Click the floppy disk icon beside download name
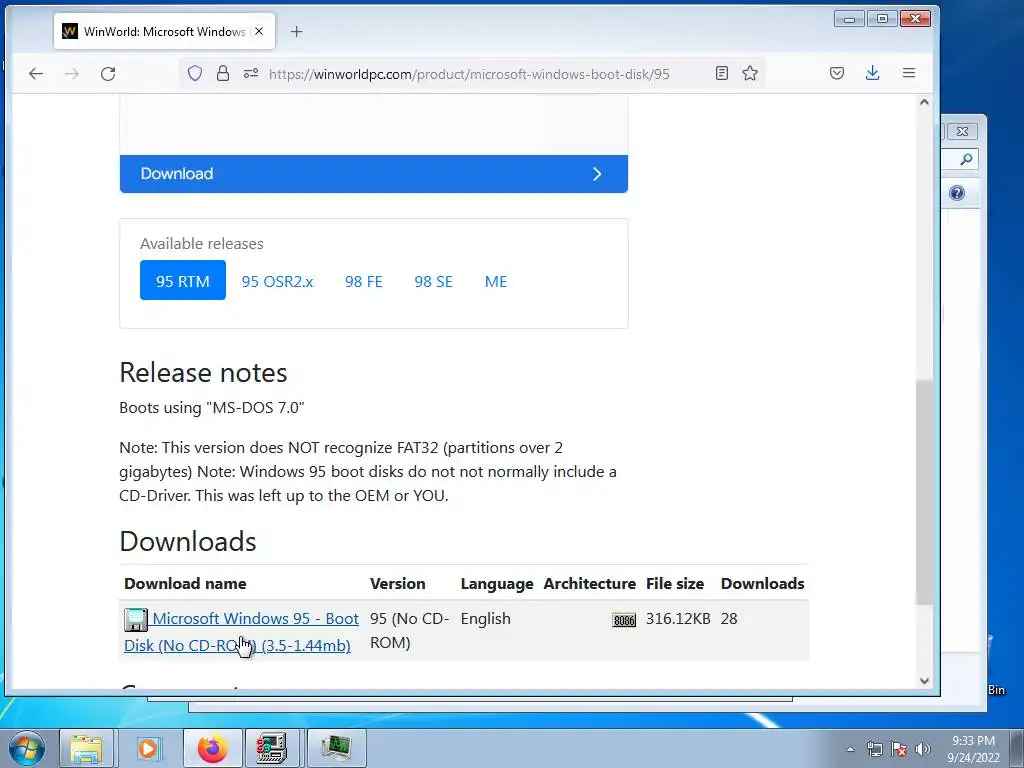The image size is (1024, 768). 135,619
